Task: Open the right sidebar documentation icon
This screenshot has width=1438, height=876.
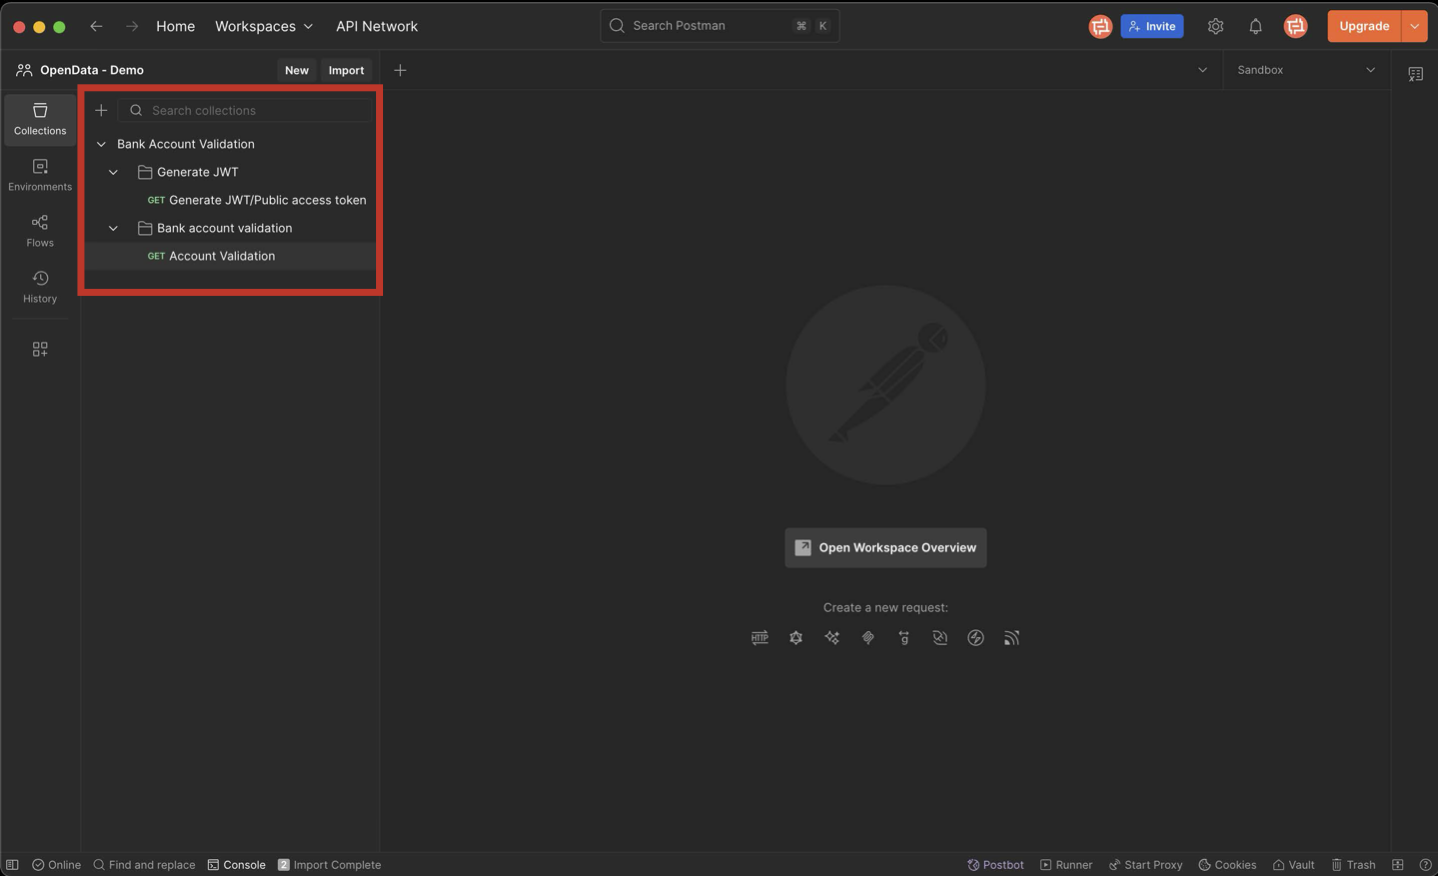Action: point(1415,74)
